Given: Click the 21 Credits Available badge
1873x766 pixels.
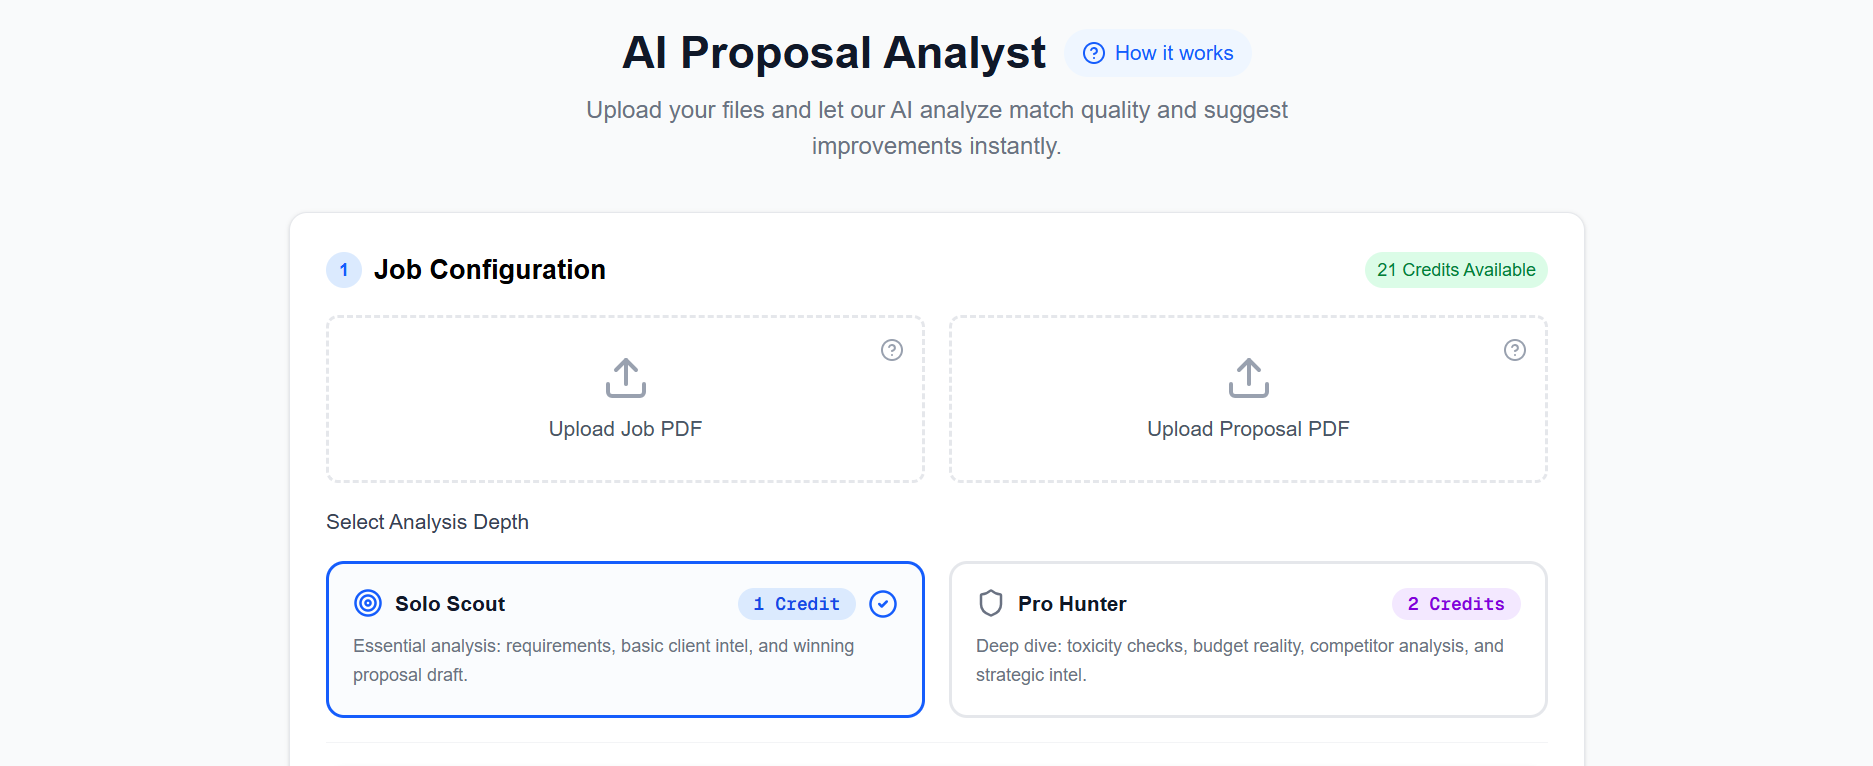Looking at the screenshot, I should coord(1455,270).
